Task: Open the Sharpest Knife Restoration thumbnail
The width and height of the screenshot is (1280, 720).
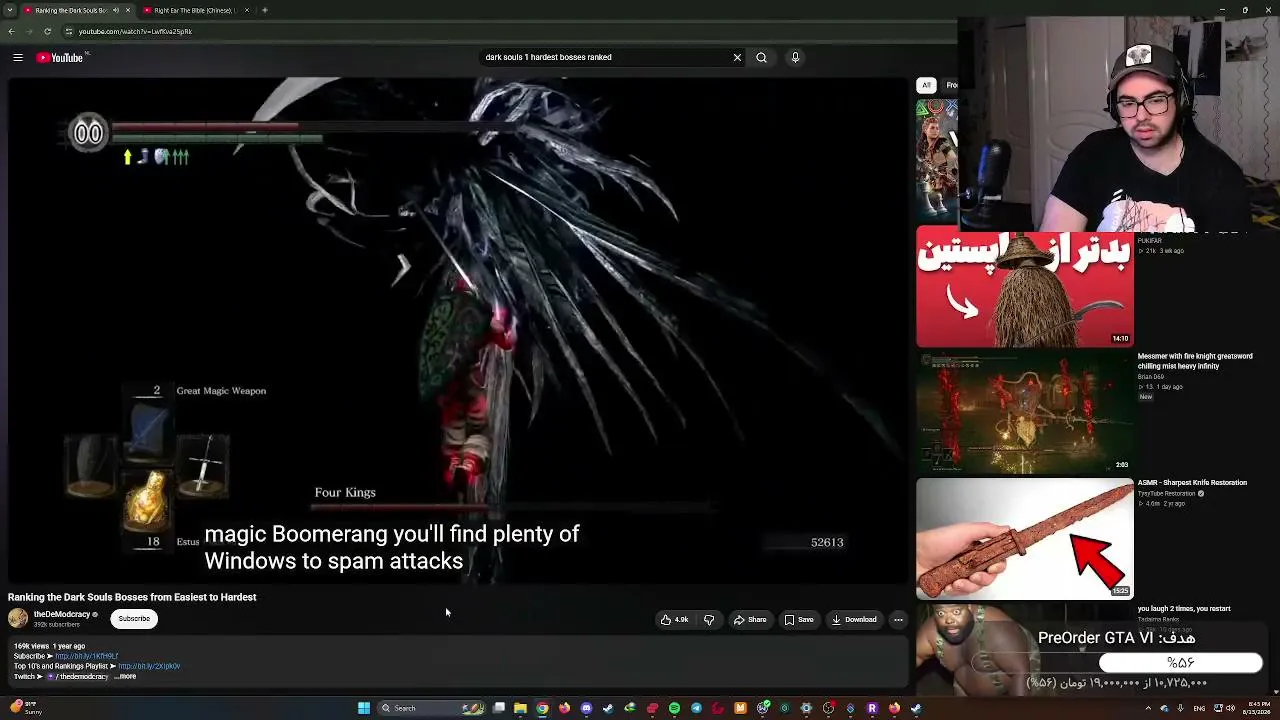Action: [x=1025, y=539]
